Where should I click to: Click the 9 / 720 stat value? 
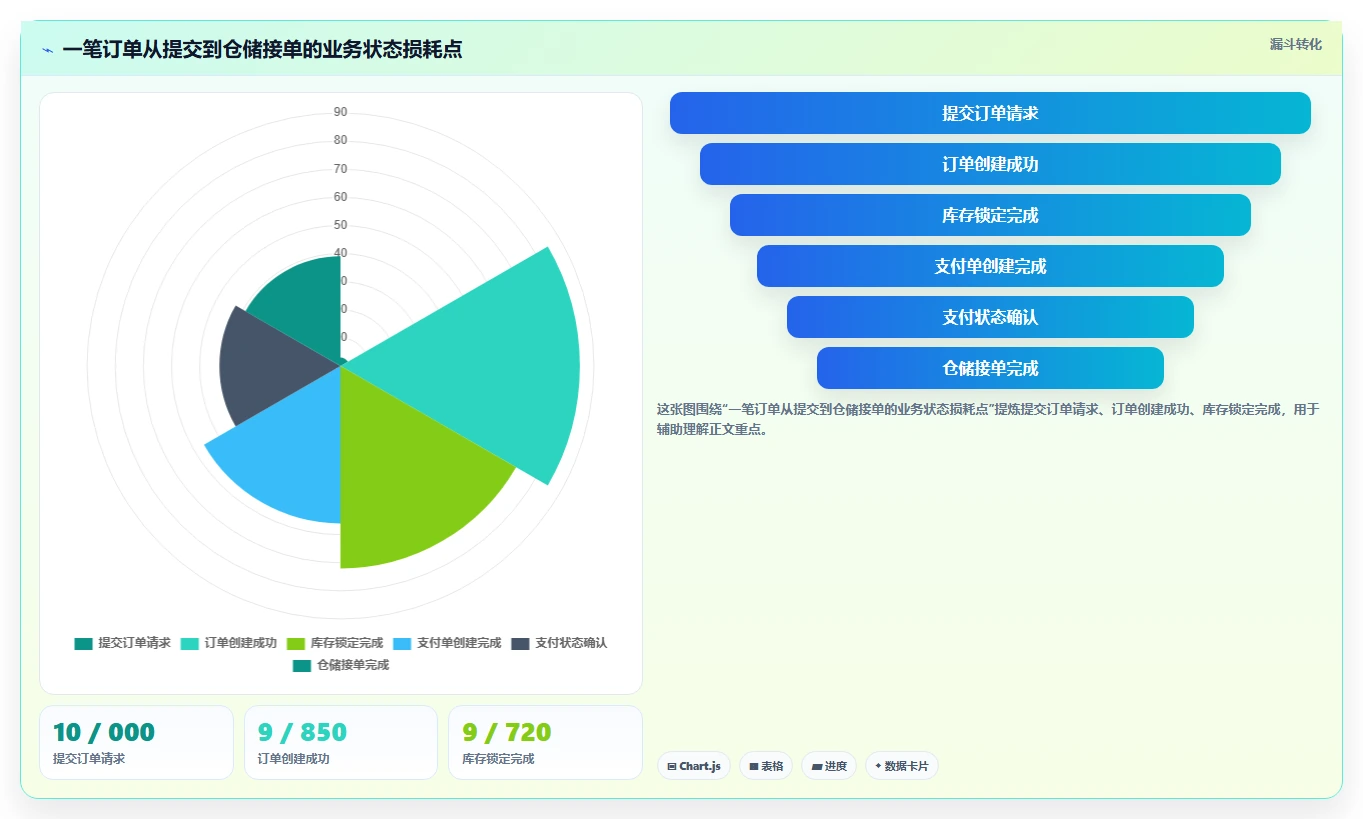pos(507,733)
